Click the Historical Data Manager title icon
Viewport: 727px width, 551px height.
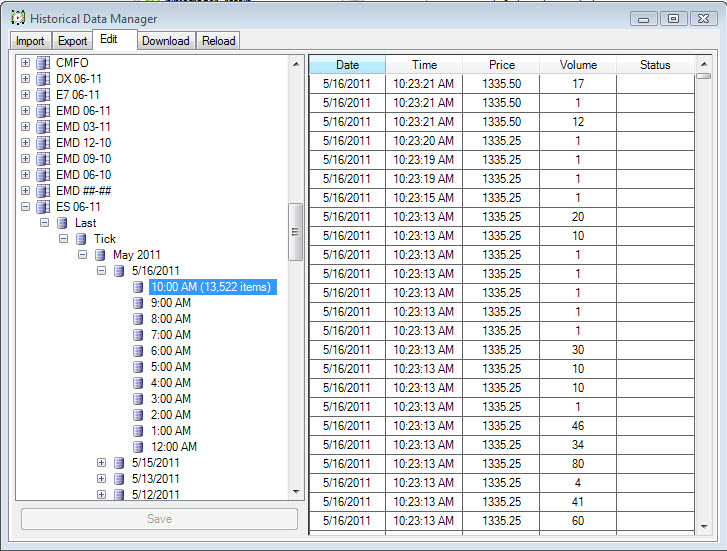(18, 18)
